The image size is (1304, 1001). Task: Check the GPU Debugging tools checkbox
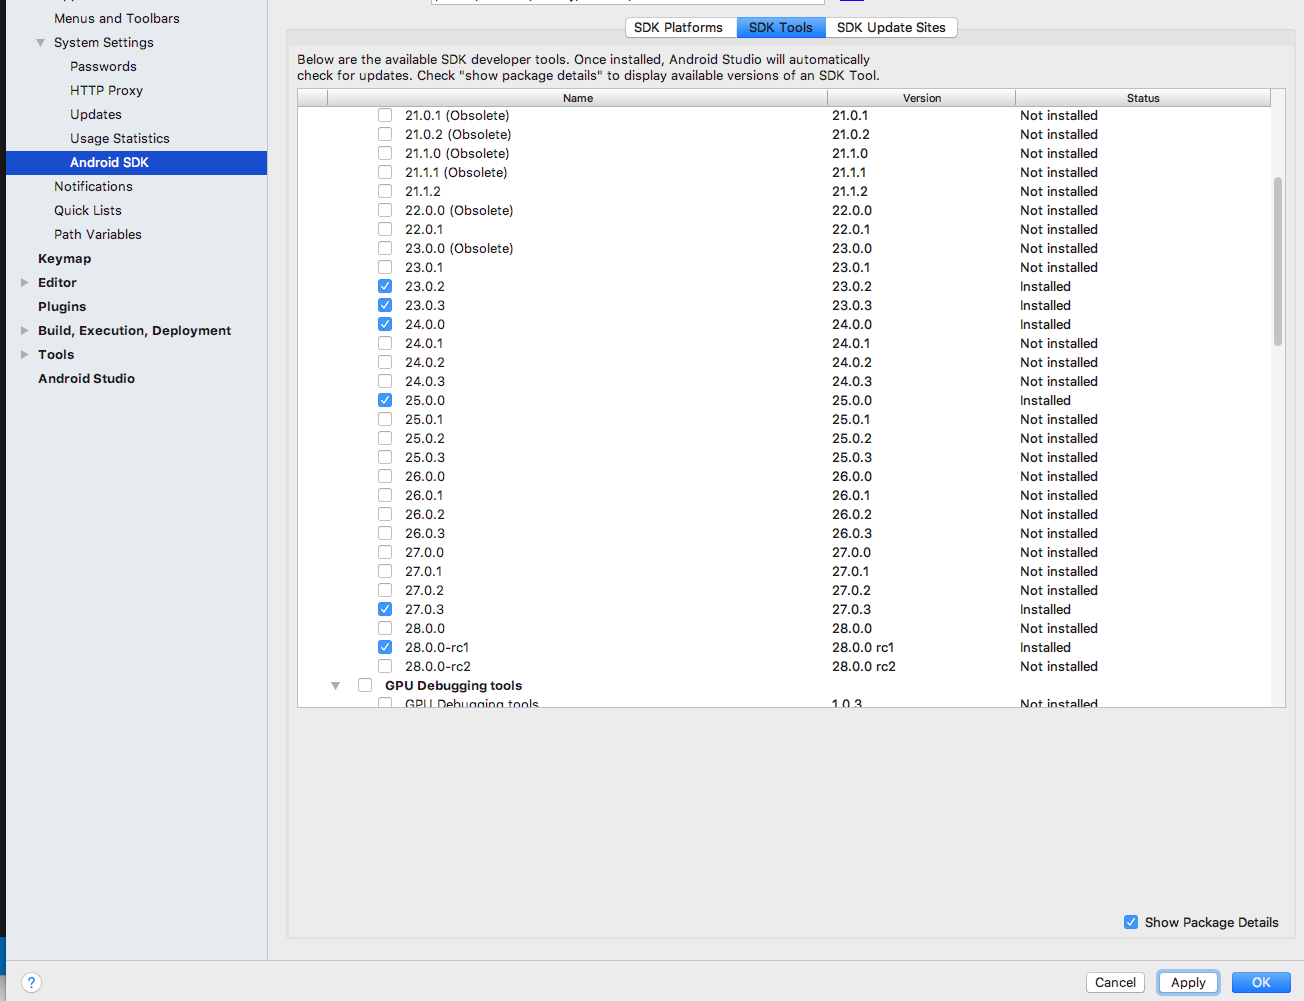[365, 685]
